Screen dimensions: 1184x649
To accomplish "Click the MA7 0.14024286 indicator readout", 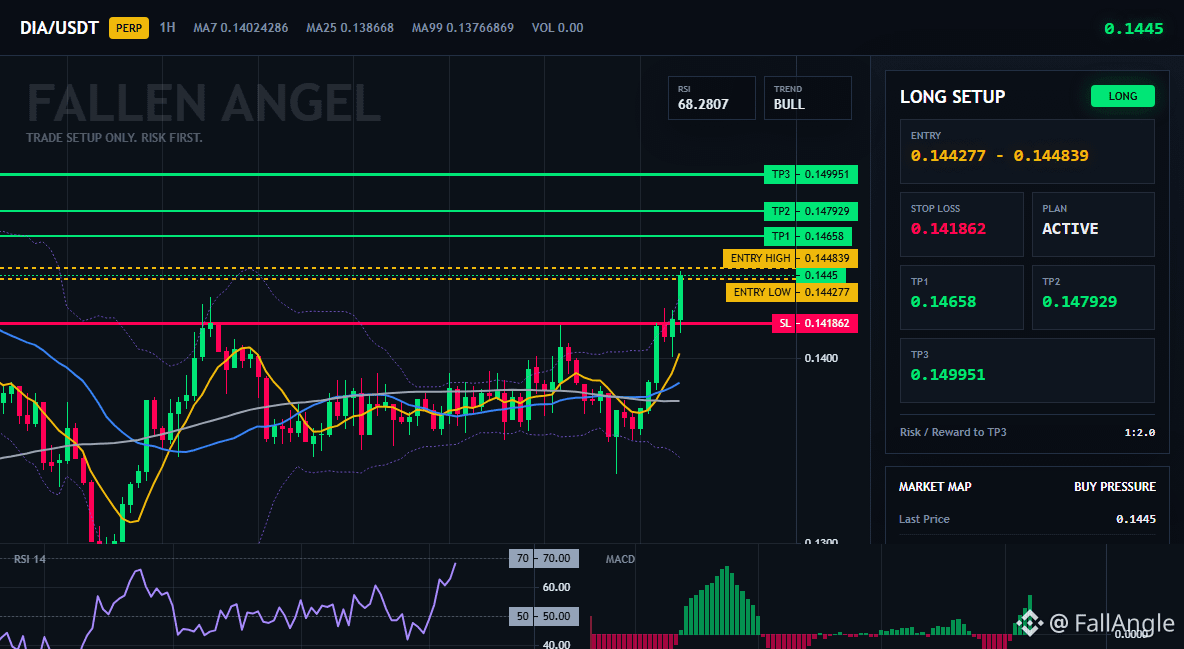I will click(240, 28).
